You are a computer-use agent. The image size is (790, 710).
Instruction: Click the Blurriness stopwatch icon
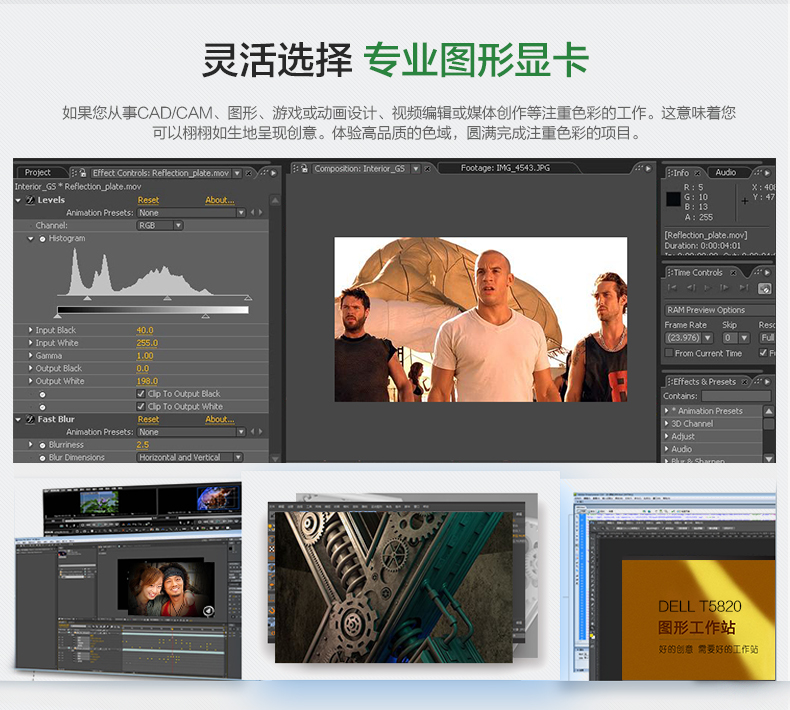click(42, 445)
